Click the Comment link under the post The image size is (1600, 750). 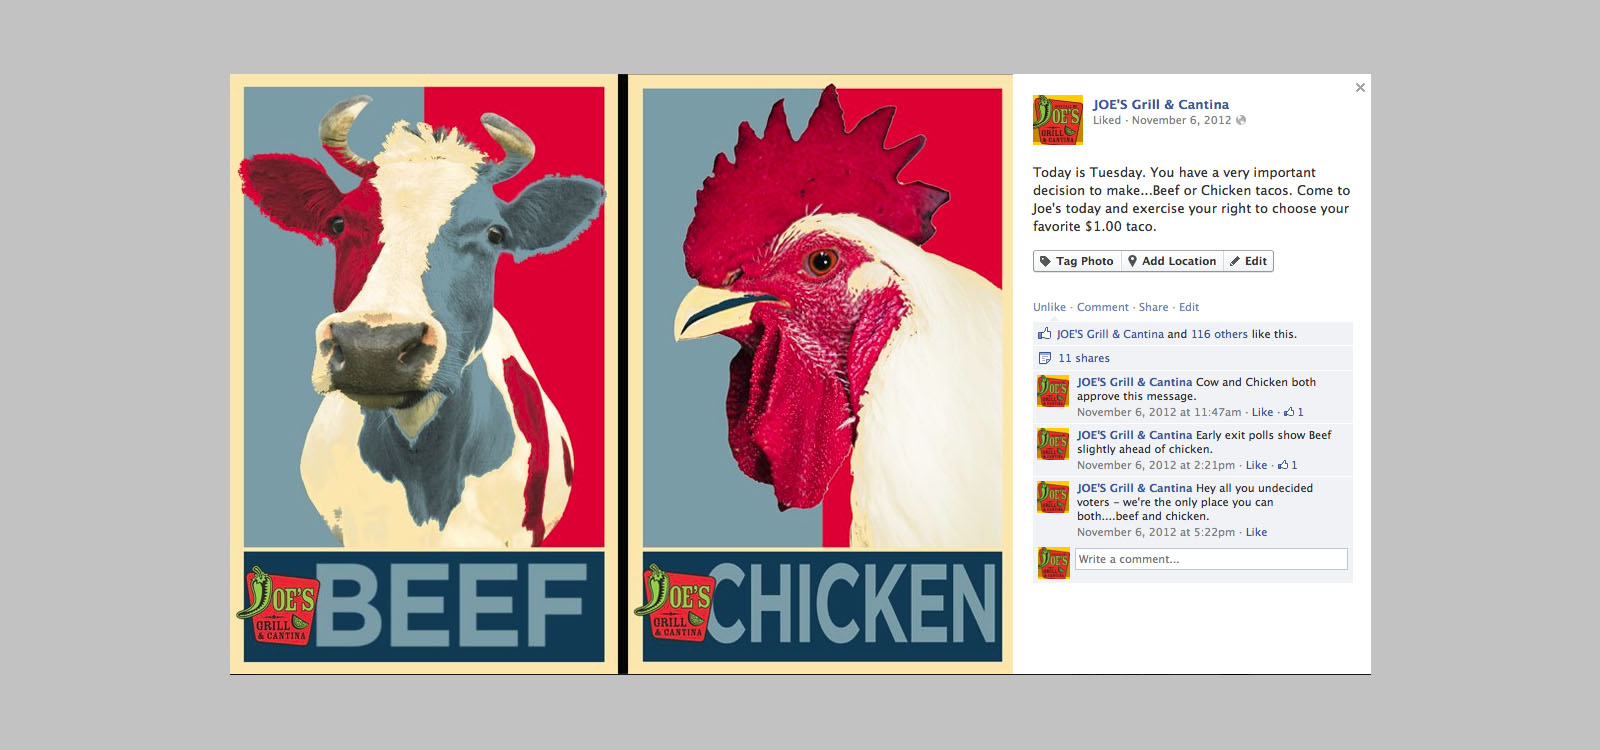1102,307
